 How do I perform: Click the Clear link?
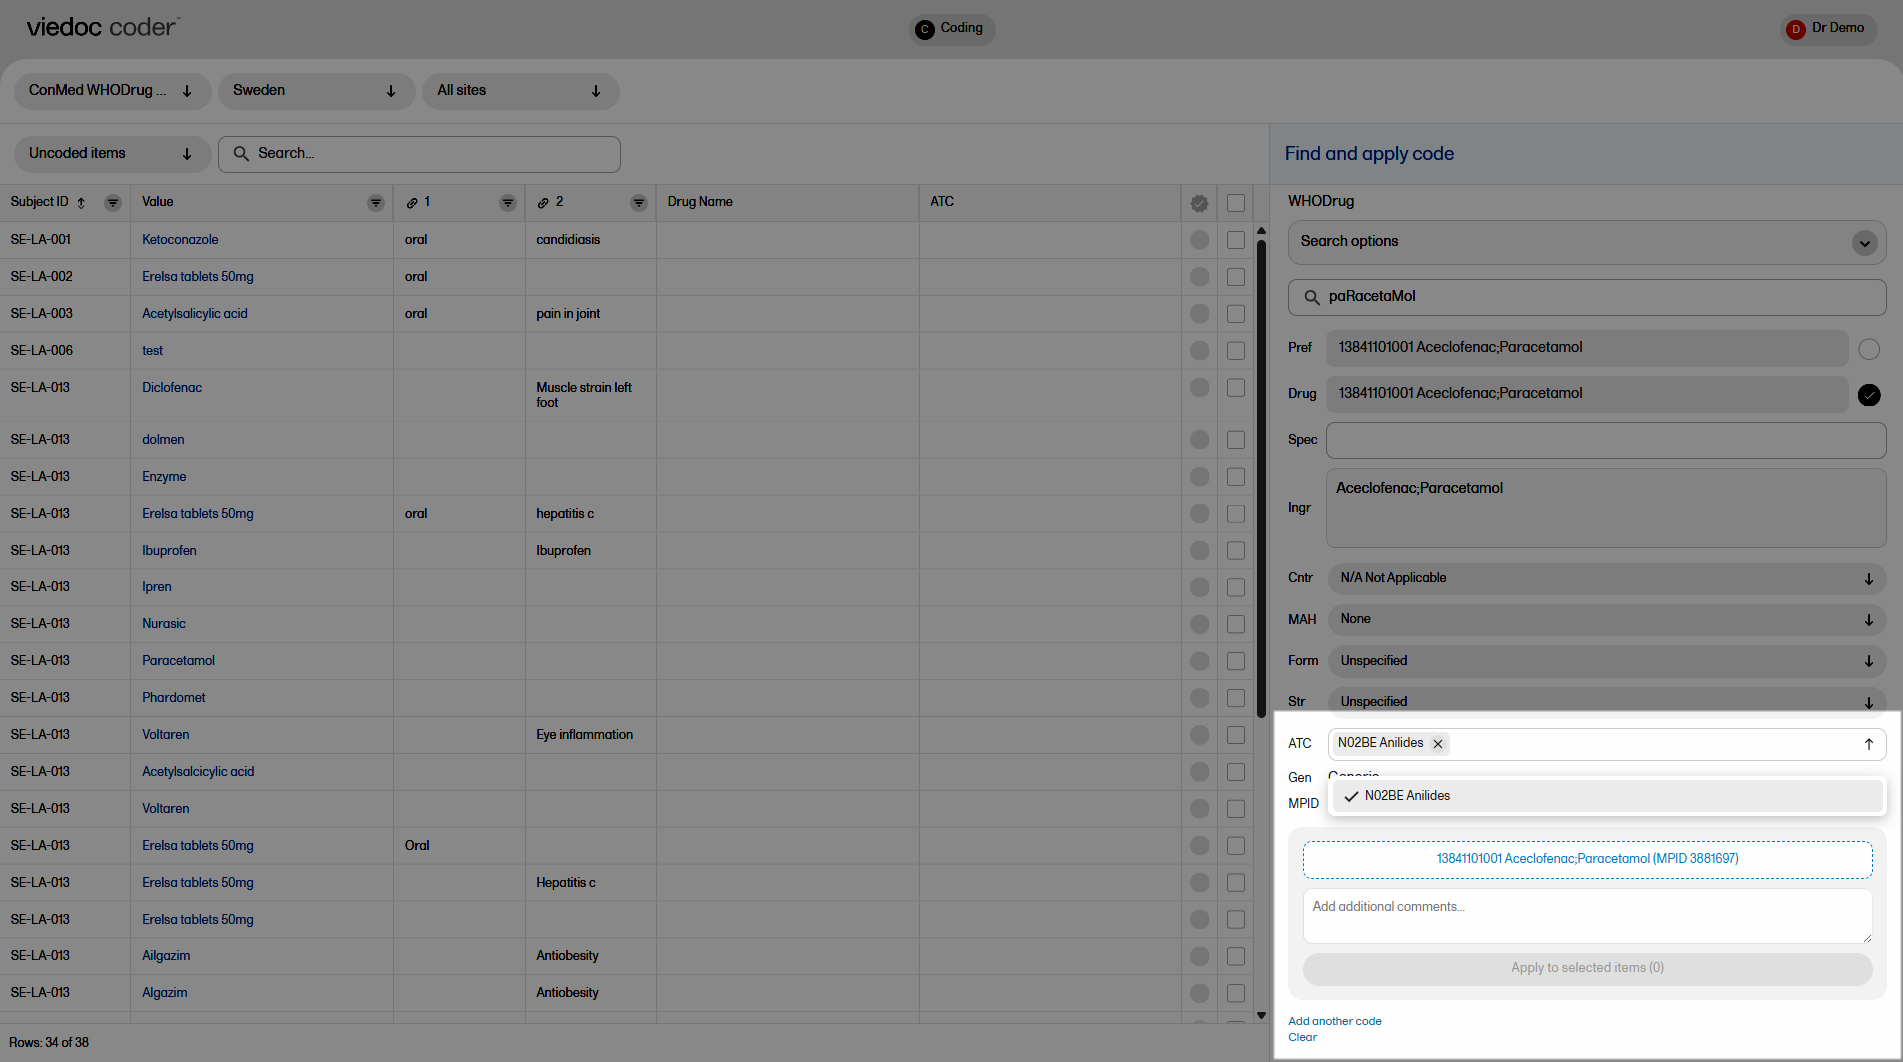tap(1302, 1037)
